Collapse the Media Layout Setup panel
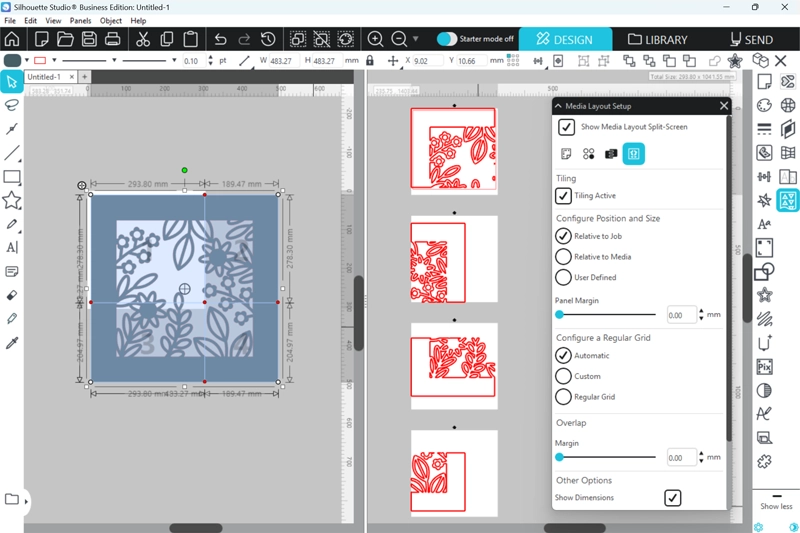Viewport: 800px width, 533px height. tap(558, 106)
